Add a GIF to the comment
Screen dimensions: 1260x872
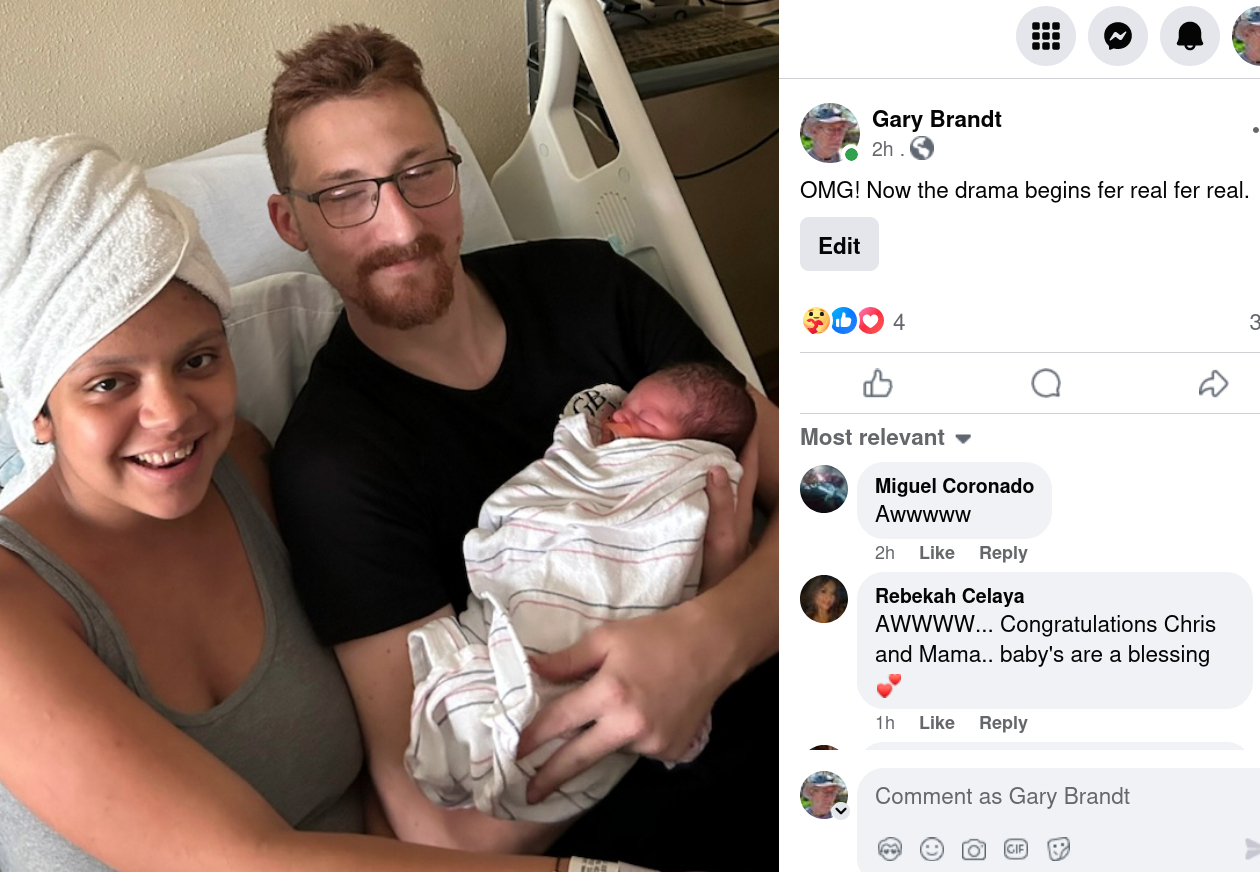1016,849
